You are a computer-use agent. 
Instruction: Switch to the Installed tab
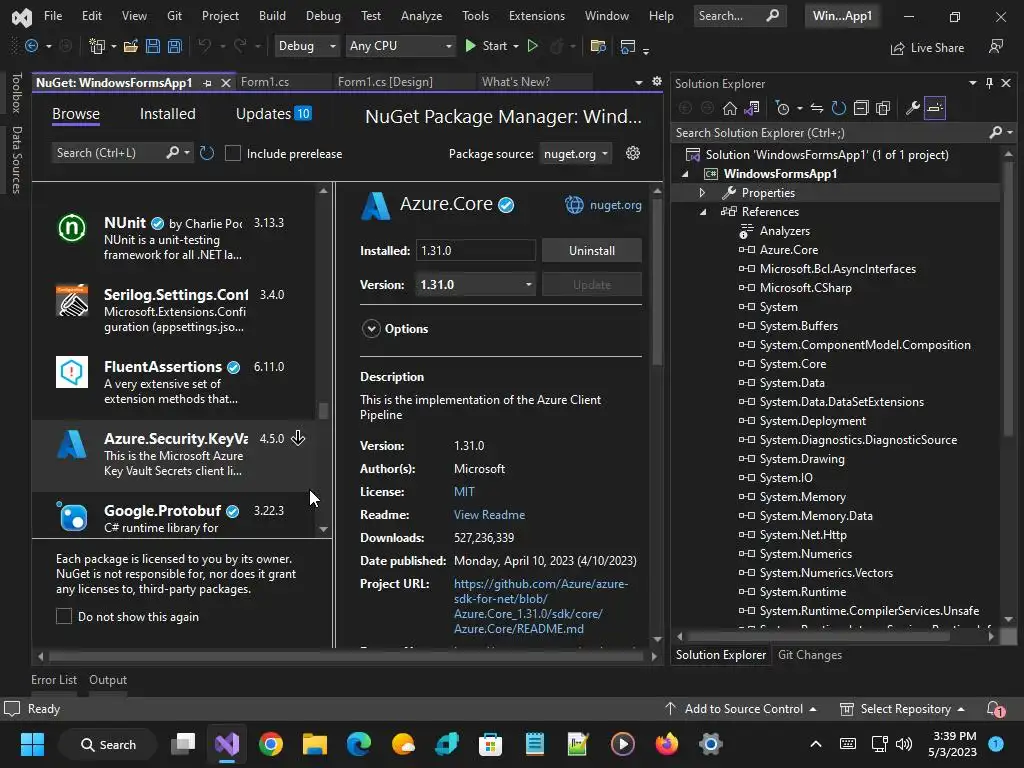pyautogui.click(x=168, y=114)
